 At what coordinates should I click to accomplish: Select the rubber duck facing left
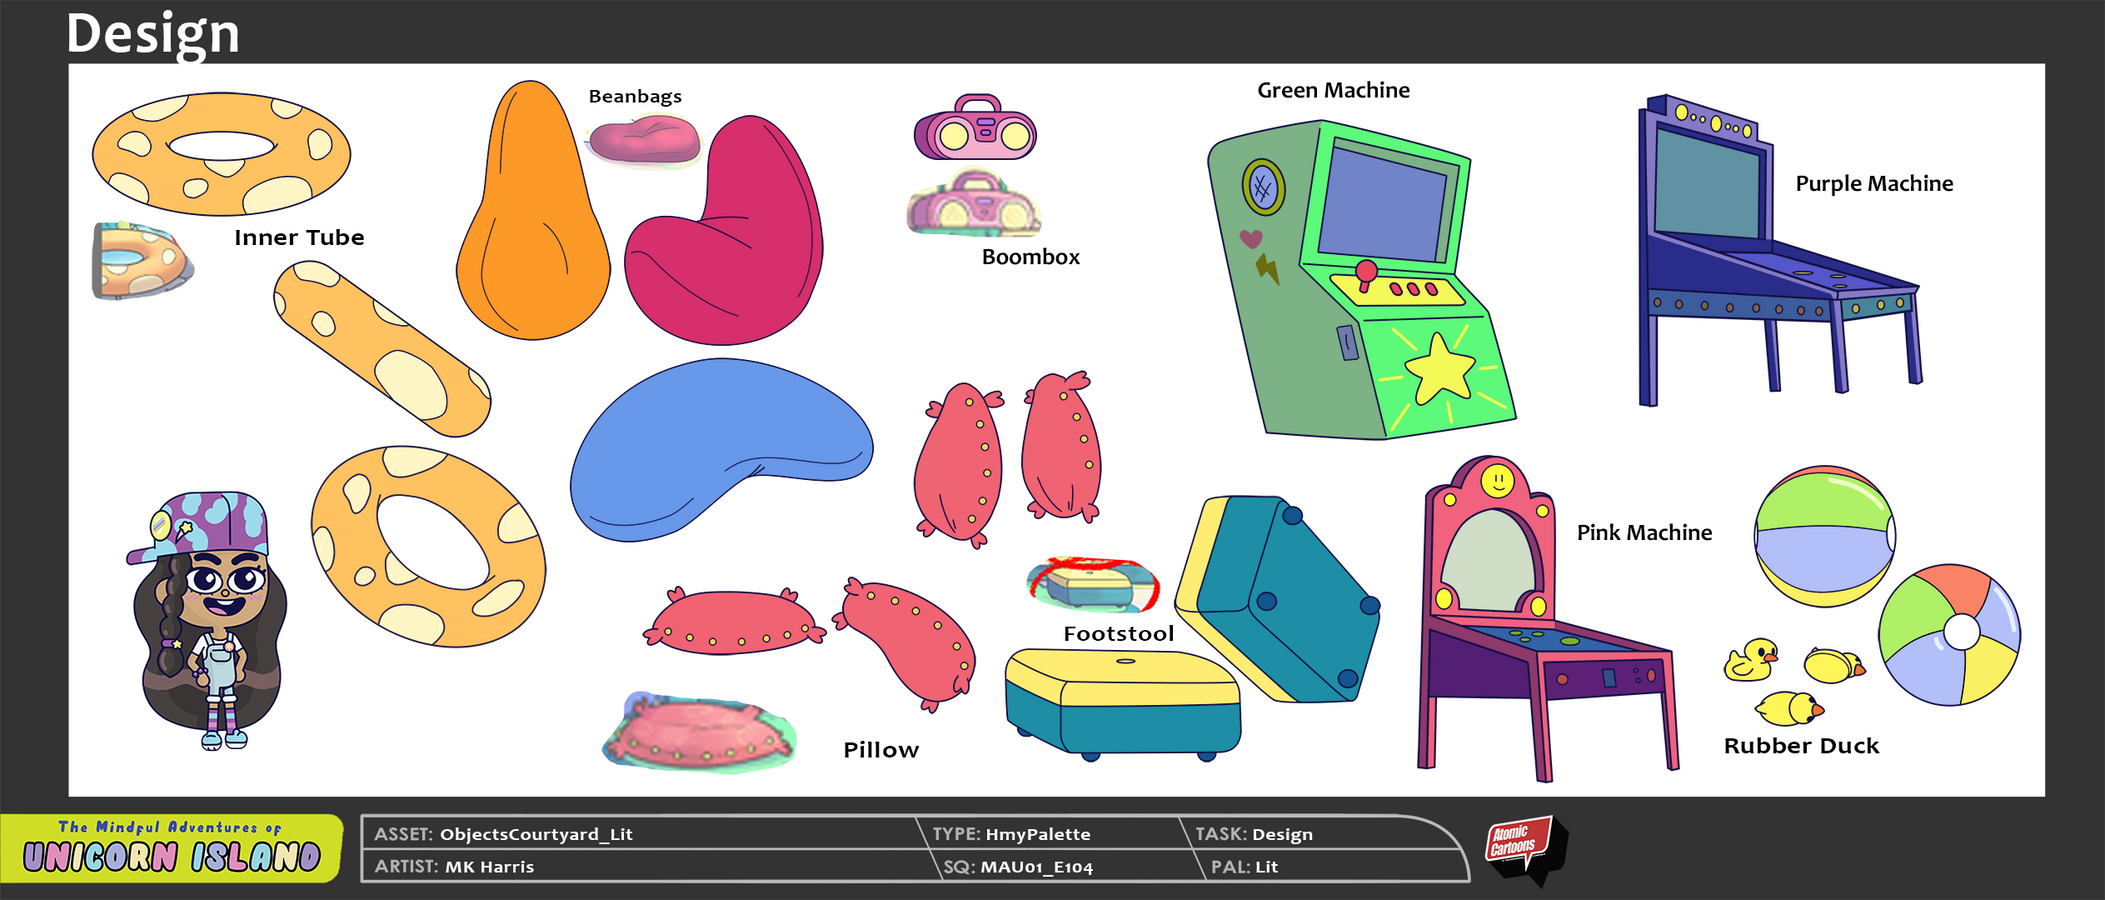[1750, 660]
